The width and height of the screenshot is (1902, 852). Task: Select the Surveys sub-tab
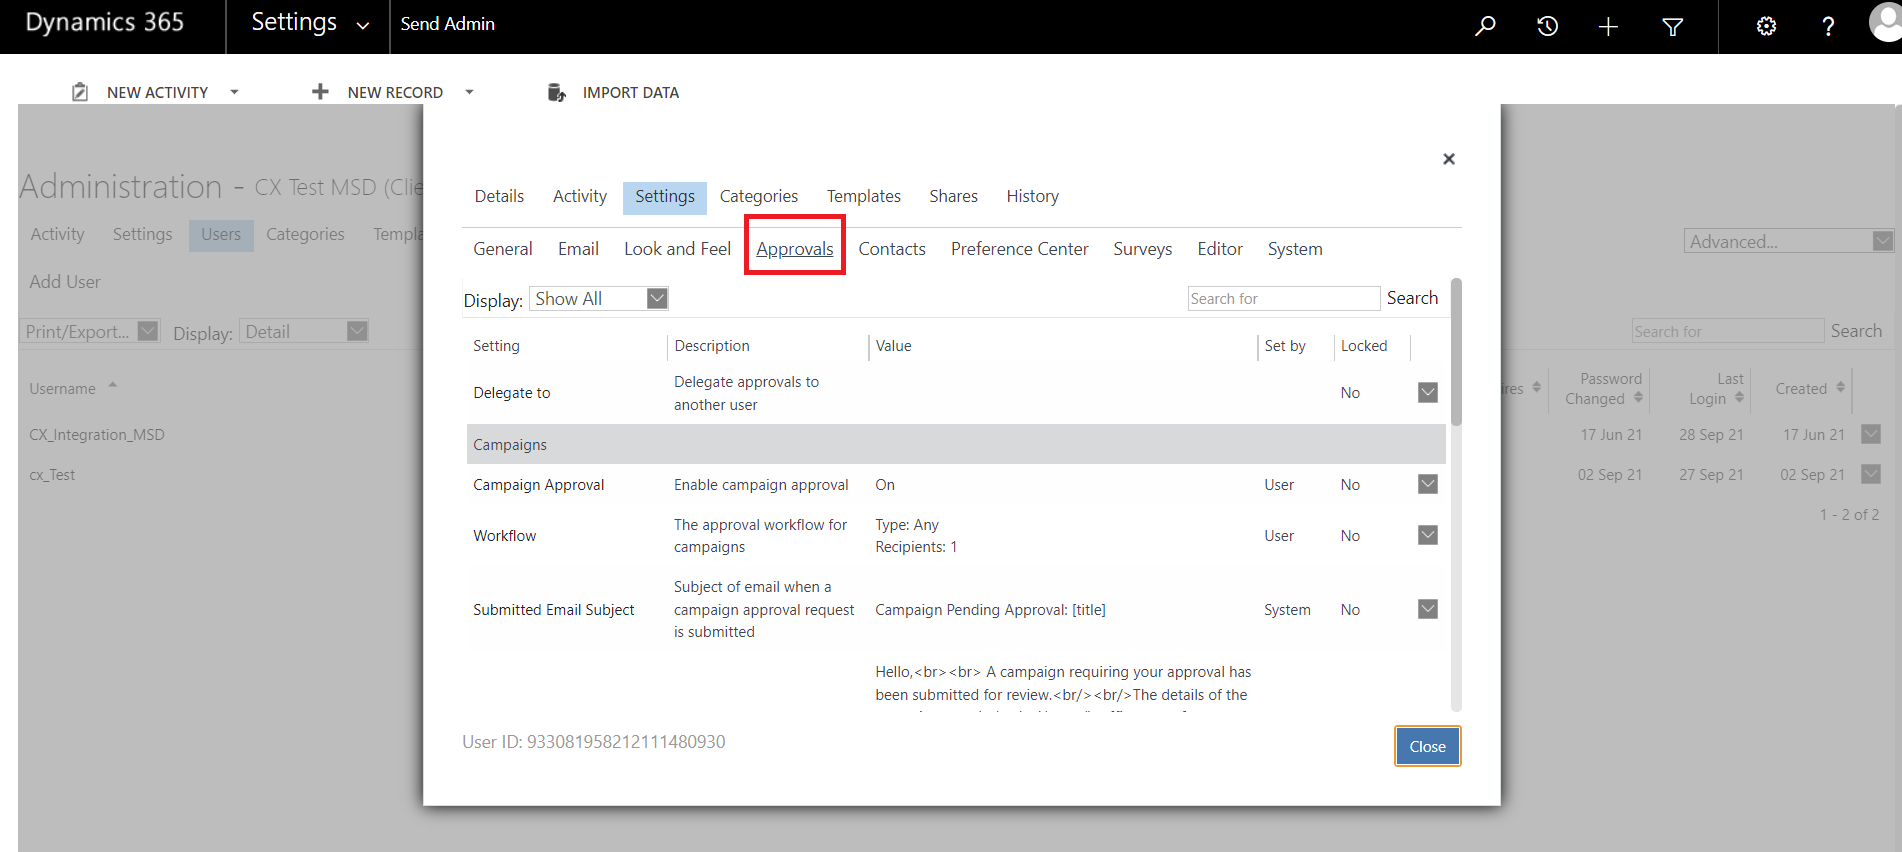(1142, 249)
